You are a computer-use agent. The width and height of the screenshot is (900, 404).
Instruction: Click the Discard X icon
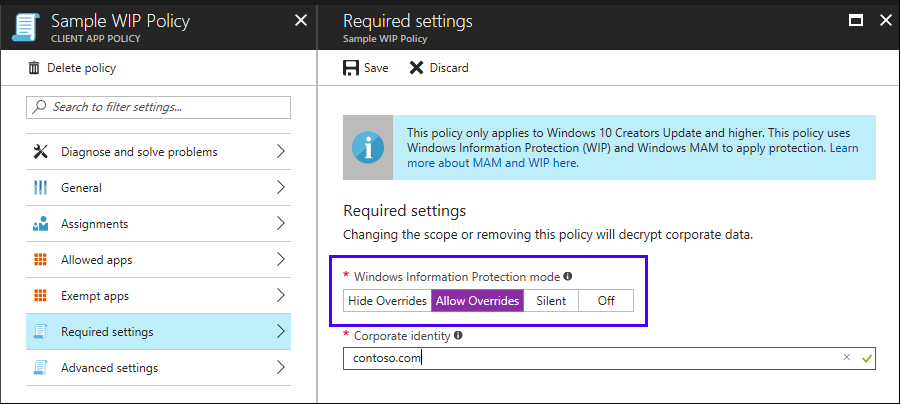coord(416,68)
